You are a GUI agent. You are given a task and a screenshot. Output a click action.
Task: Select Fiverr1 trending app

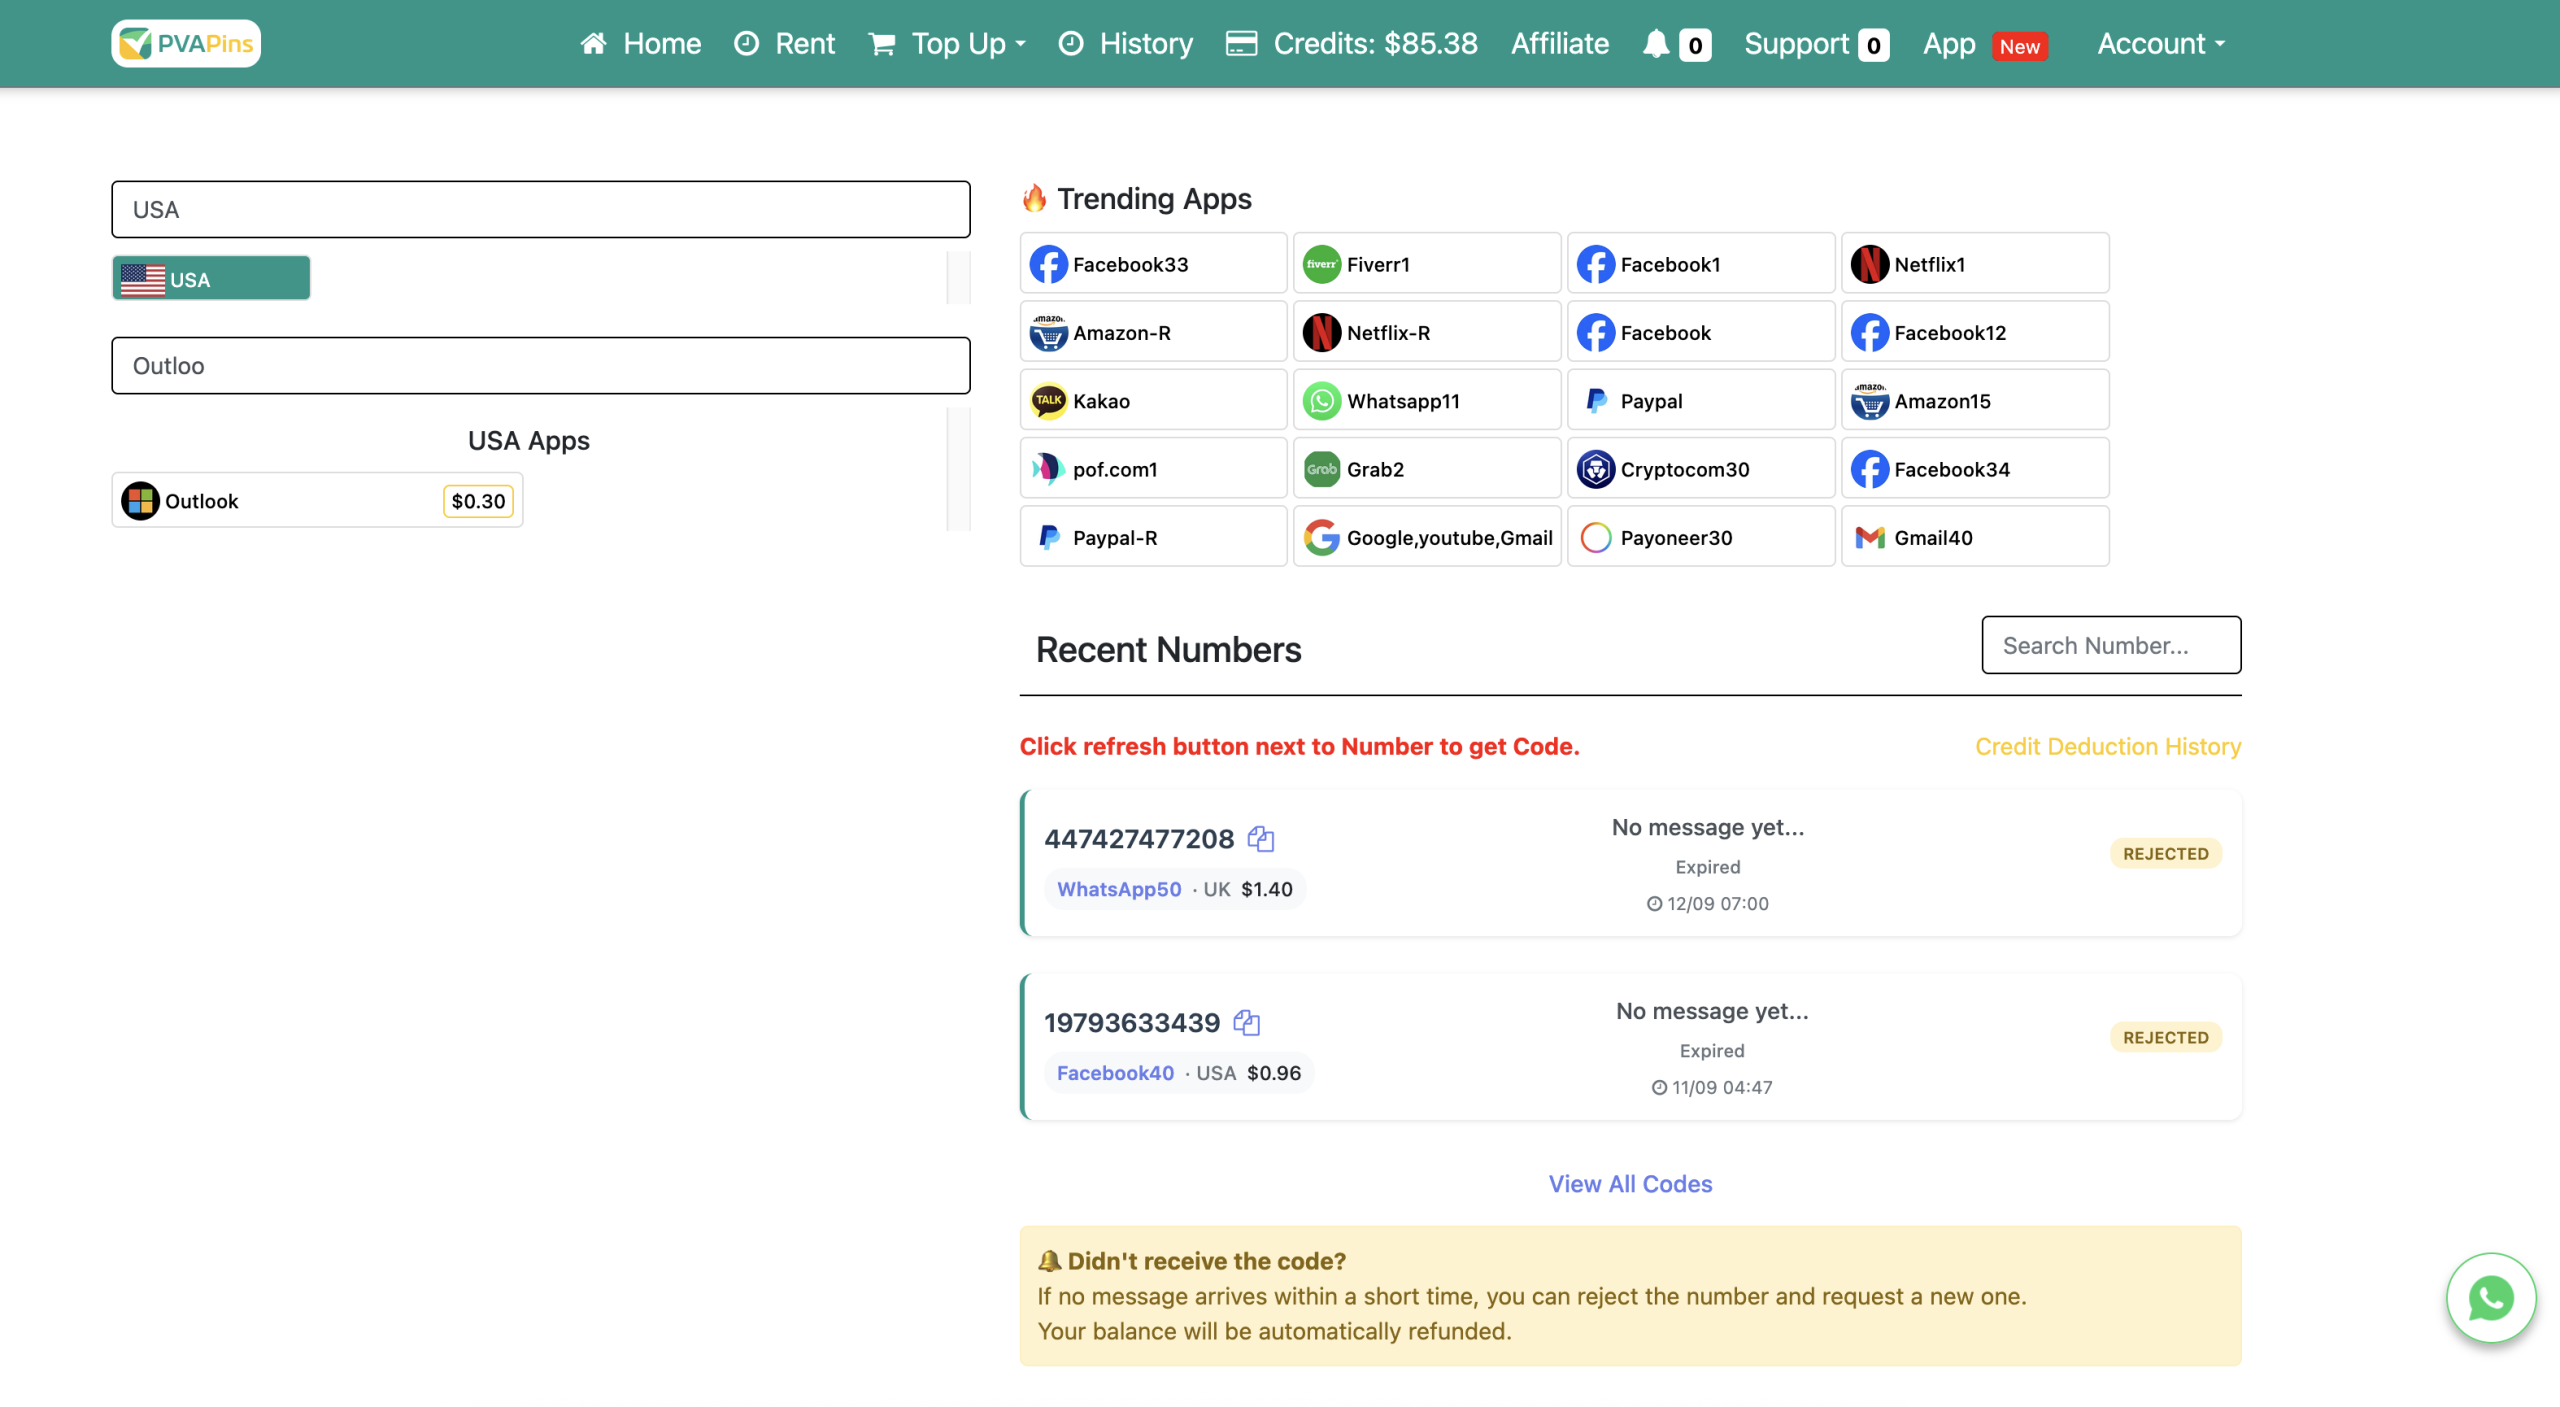1427,263
